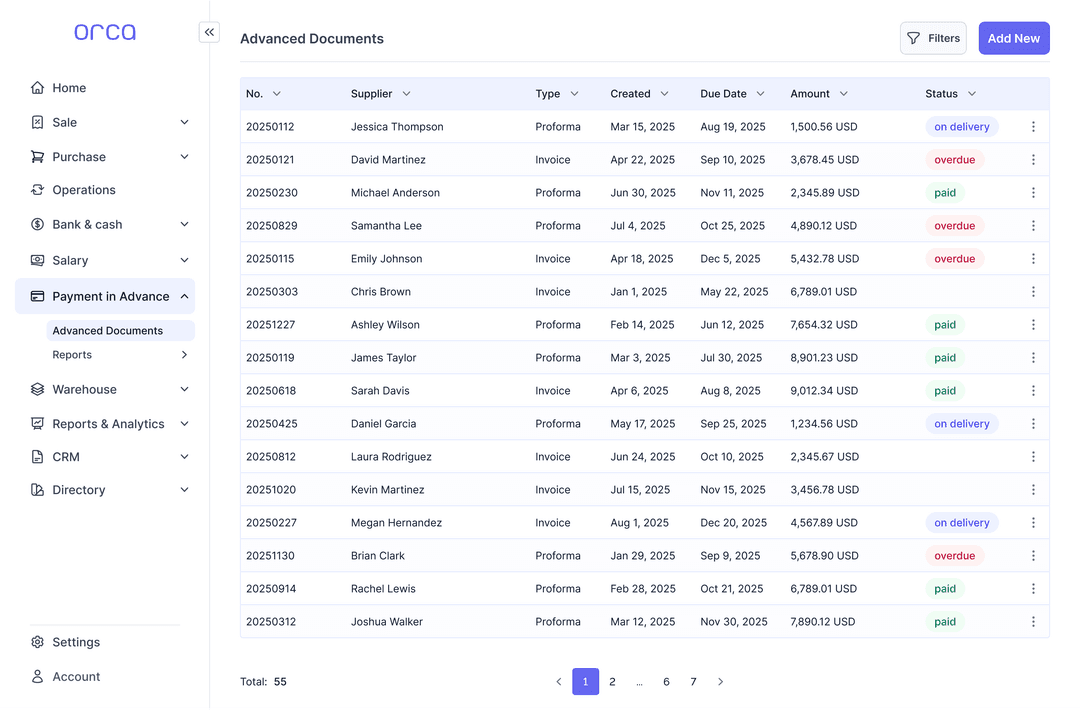Screen dimensions: 1080x710
Task: Click the Warehouse boxes icon
Action: [37, 389]
